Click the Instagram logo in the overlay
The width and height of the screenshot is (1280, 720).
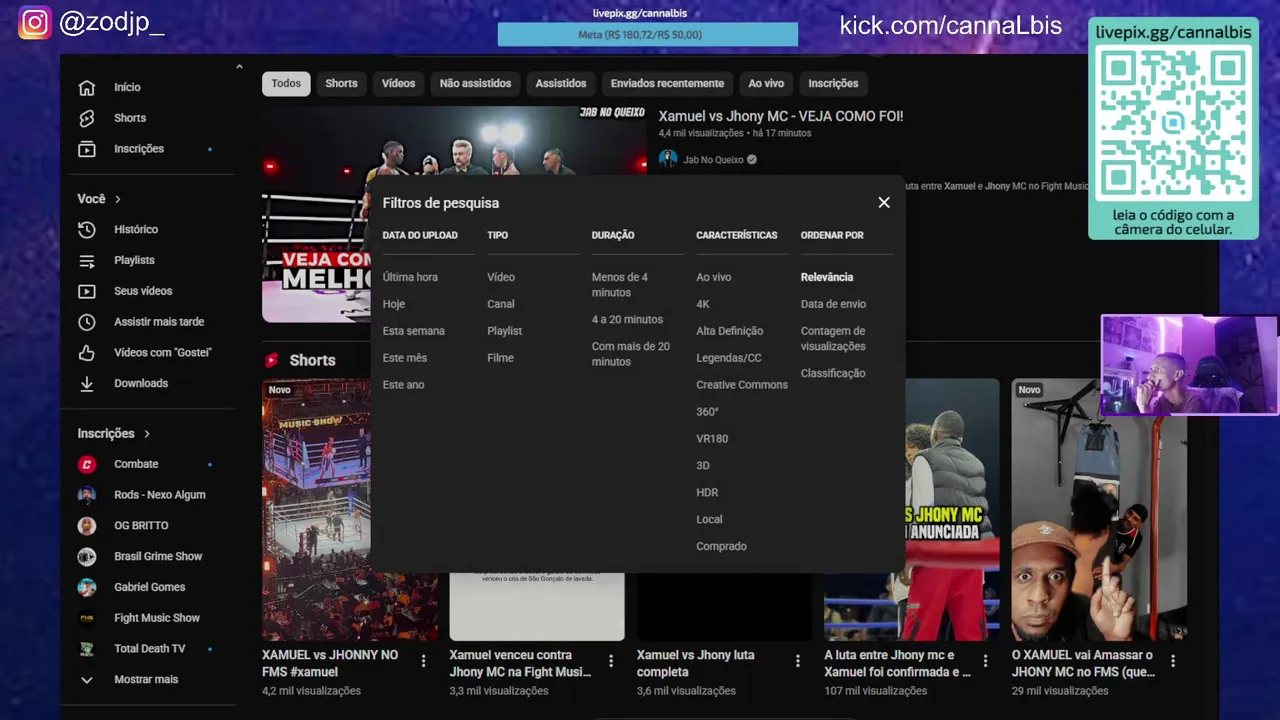(35, 23)
